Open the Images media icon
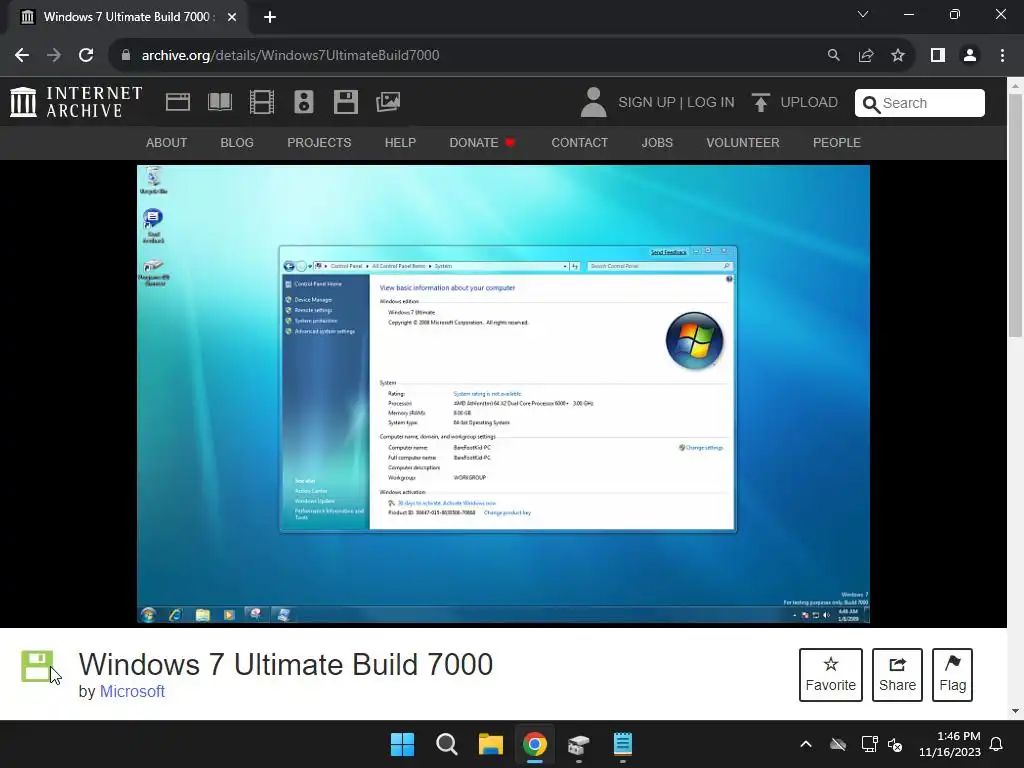 click(388, 102)
